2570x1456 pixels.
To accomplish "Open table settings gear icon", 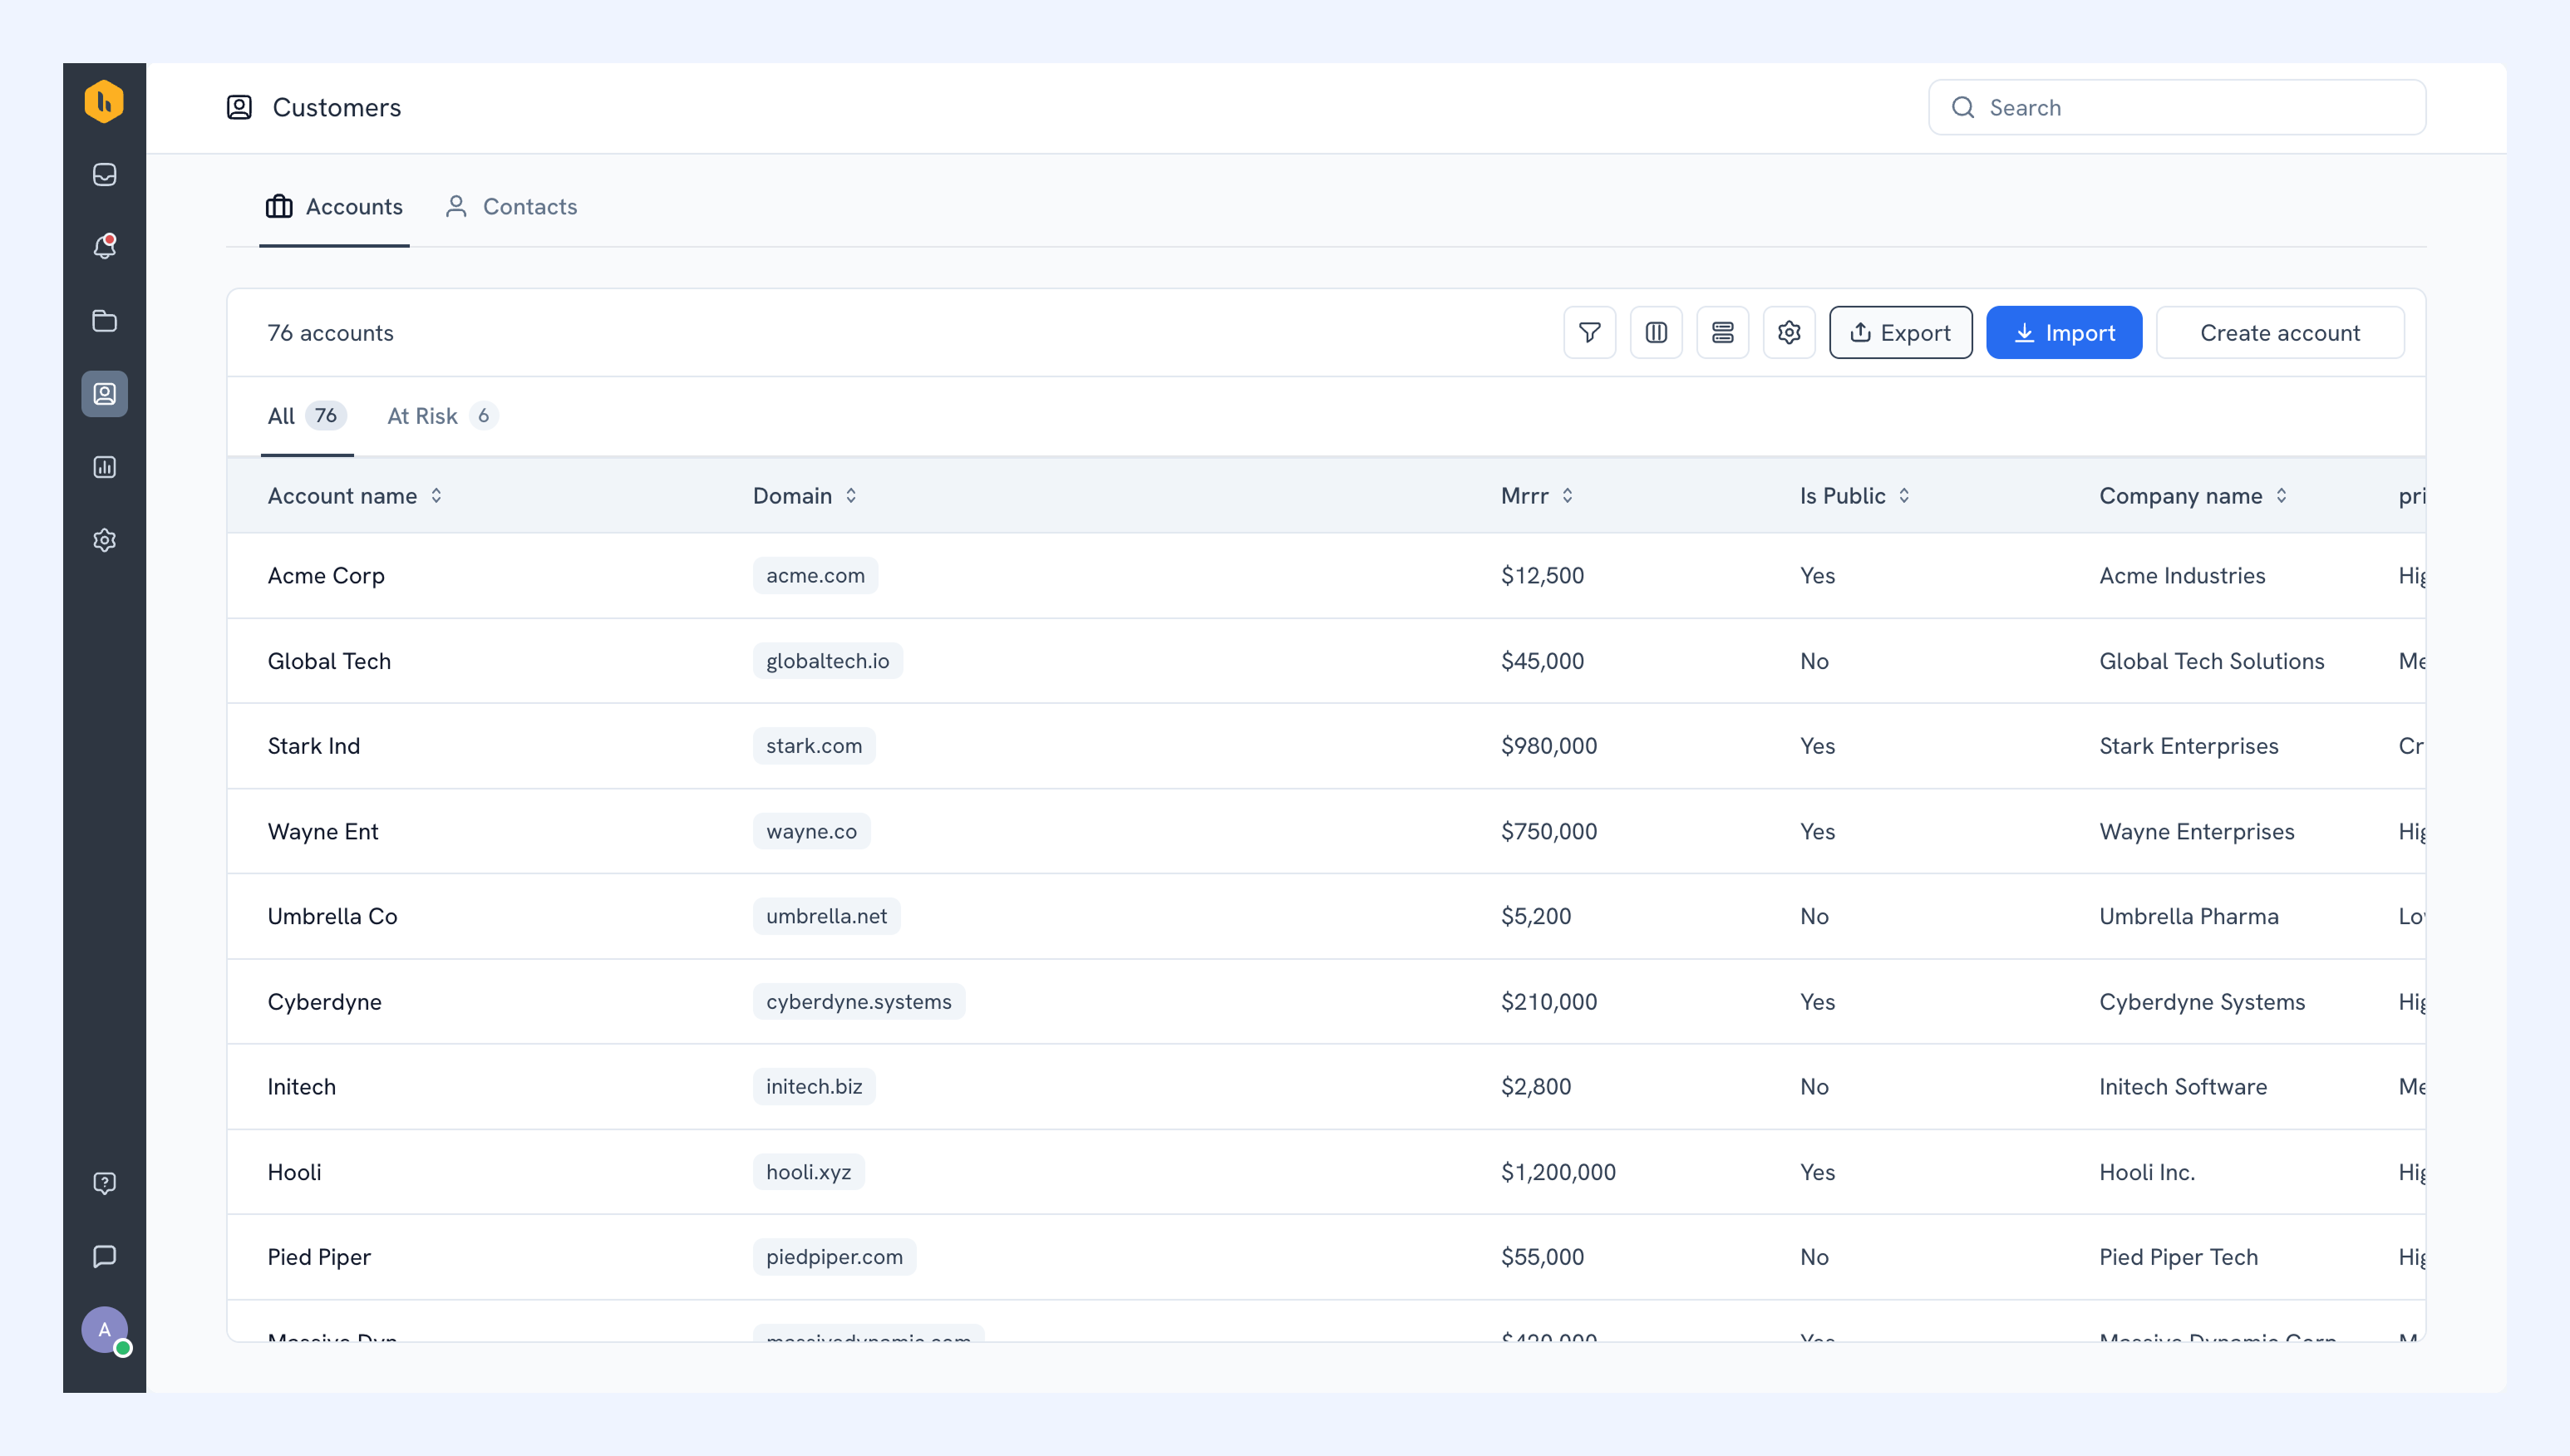I will pos(1789,332).
